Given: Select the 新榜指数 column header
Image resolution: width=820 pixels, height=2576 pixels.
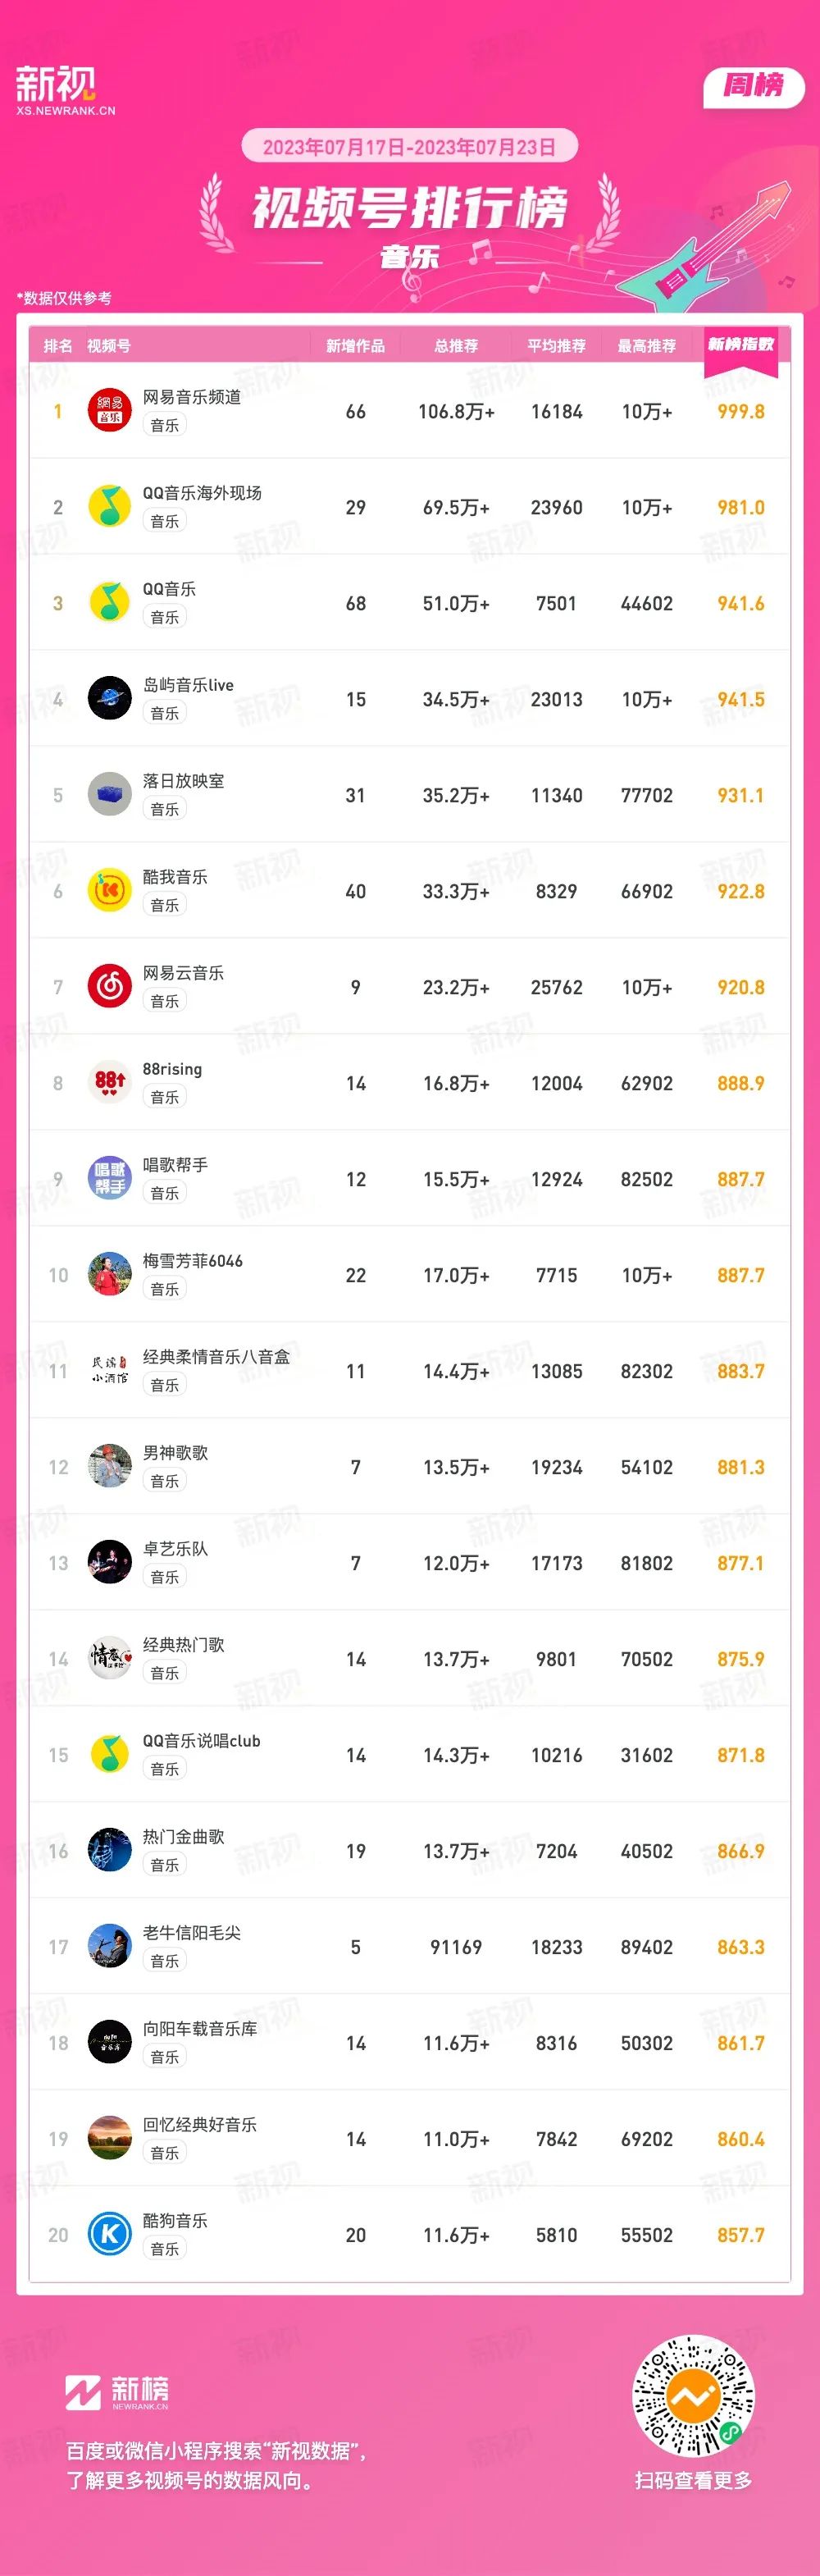Looking at the screenshot, I should pyautogui.click(x=741, y=345).
